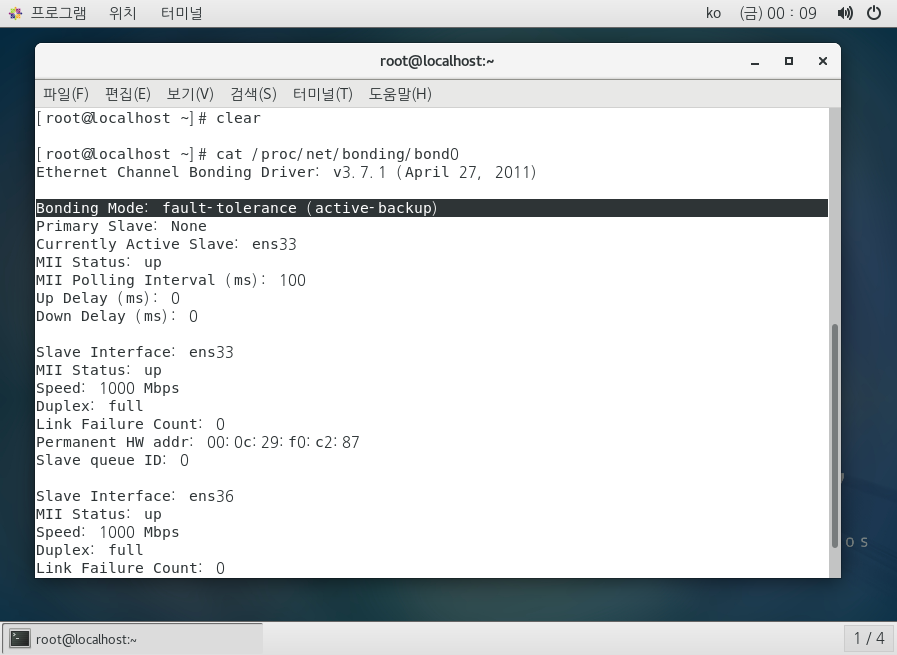Viewport: 897px width, 655px height.
Task: Click 'MII Polling Interval (ms): 100' line
Action: [171, 280]
